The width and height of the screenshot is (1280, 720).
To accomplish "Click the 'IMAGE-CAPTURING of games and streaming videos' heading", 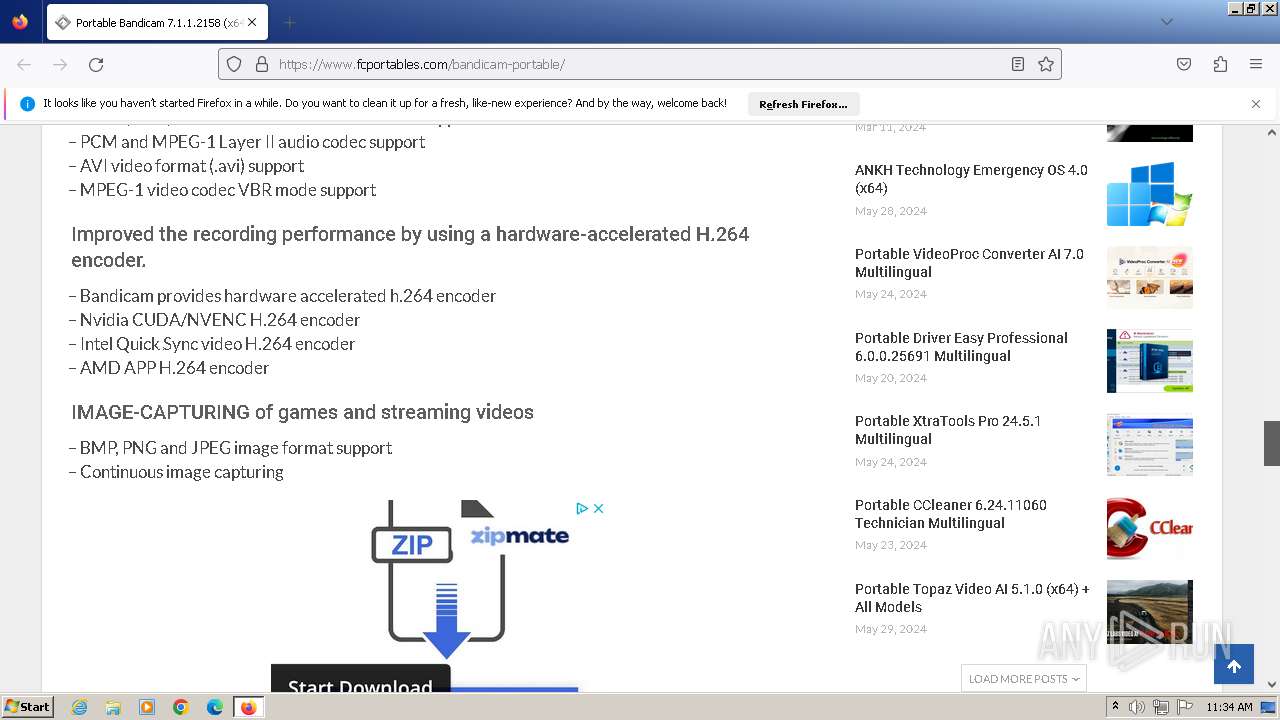I will [x=302, y=412].
